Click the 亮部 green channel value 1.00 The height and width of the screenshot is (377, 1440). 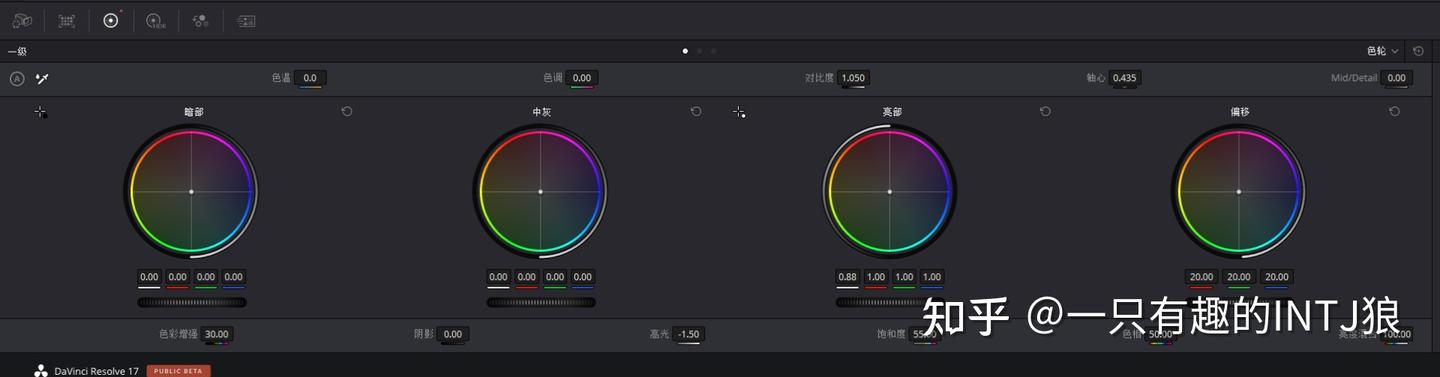[x=903, y=277]
